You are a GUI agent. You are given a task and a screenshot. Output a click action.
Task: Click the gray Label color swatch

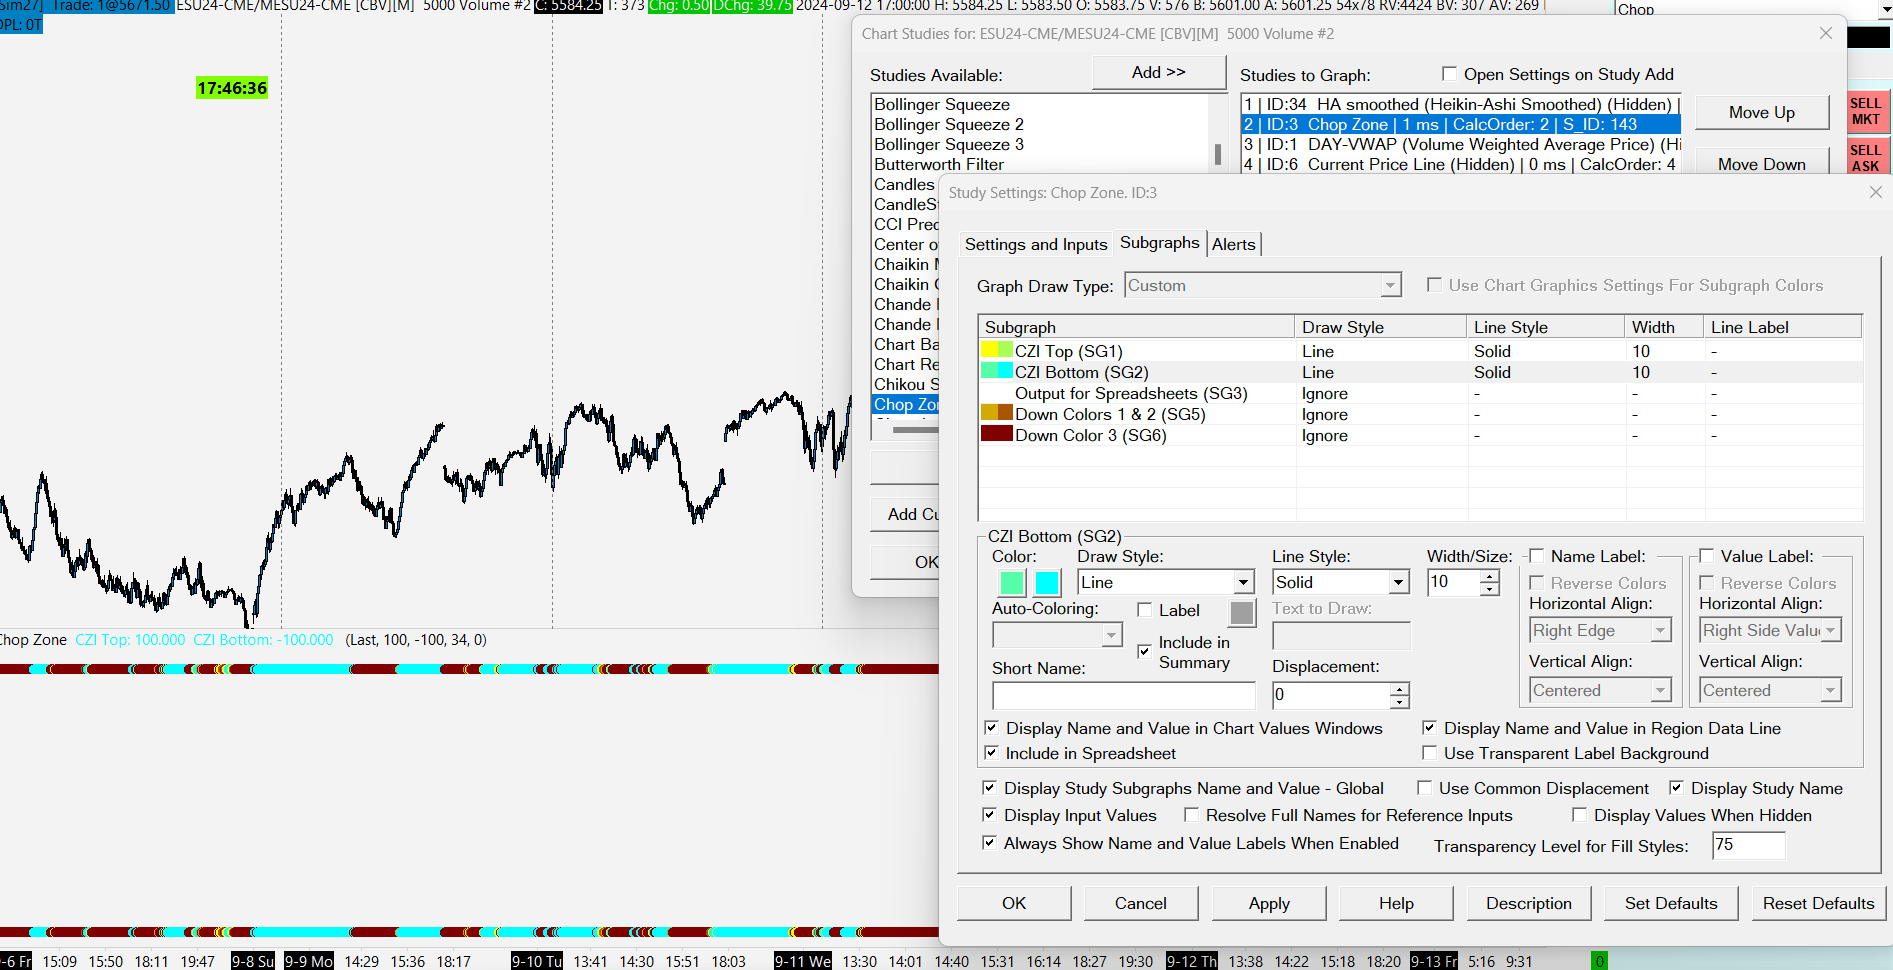coord(1242,613)
